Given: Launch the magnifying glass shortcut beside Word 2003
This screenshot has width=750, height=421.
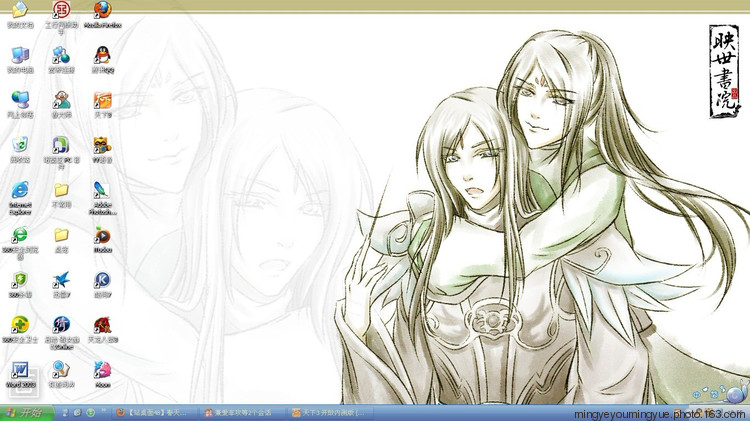Looking at the screenshot, I should tap(61, 370).
